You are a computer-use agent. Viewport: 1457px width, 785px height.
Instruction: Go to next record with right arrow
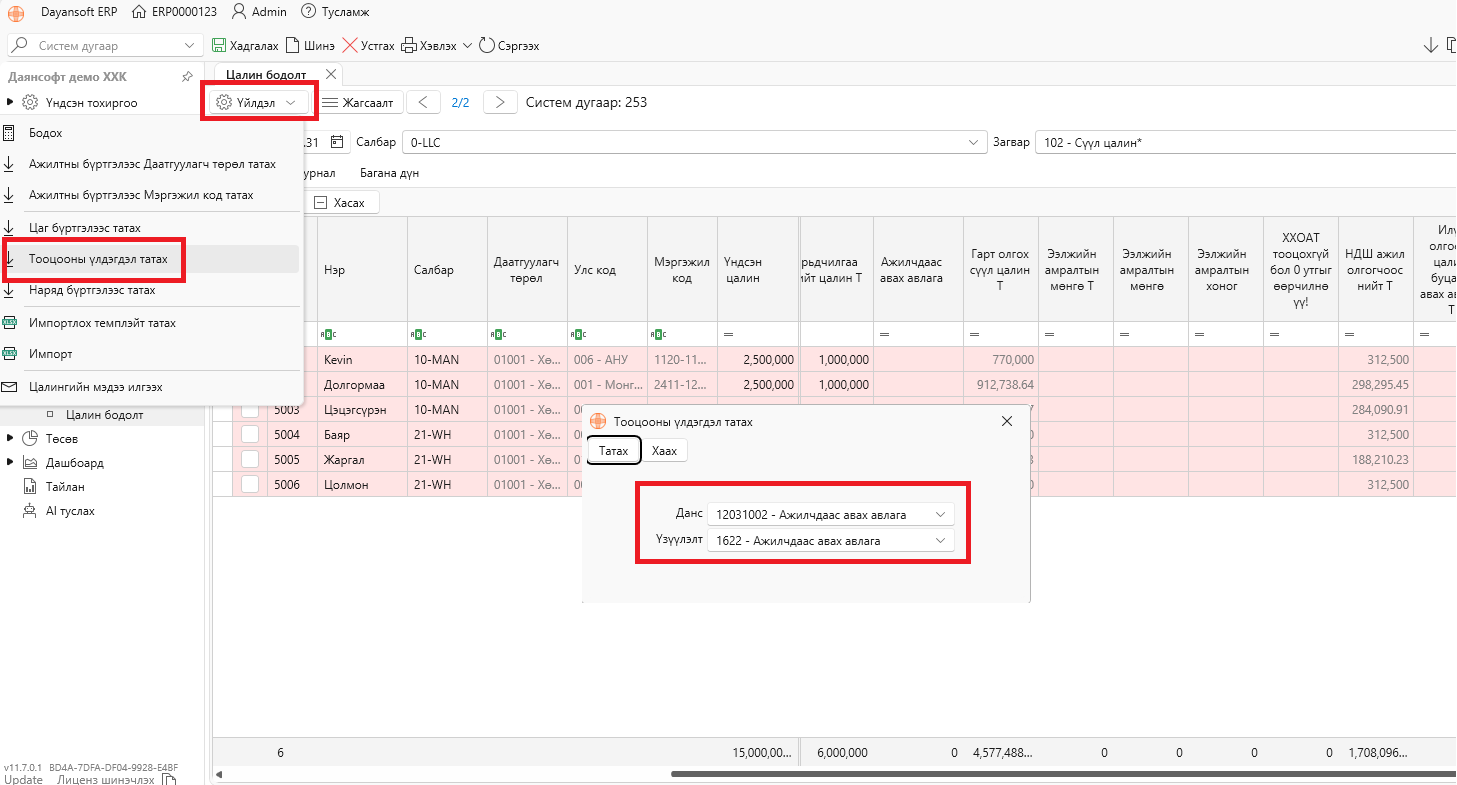pos(500,102)
